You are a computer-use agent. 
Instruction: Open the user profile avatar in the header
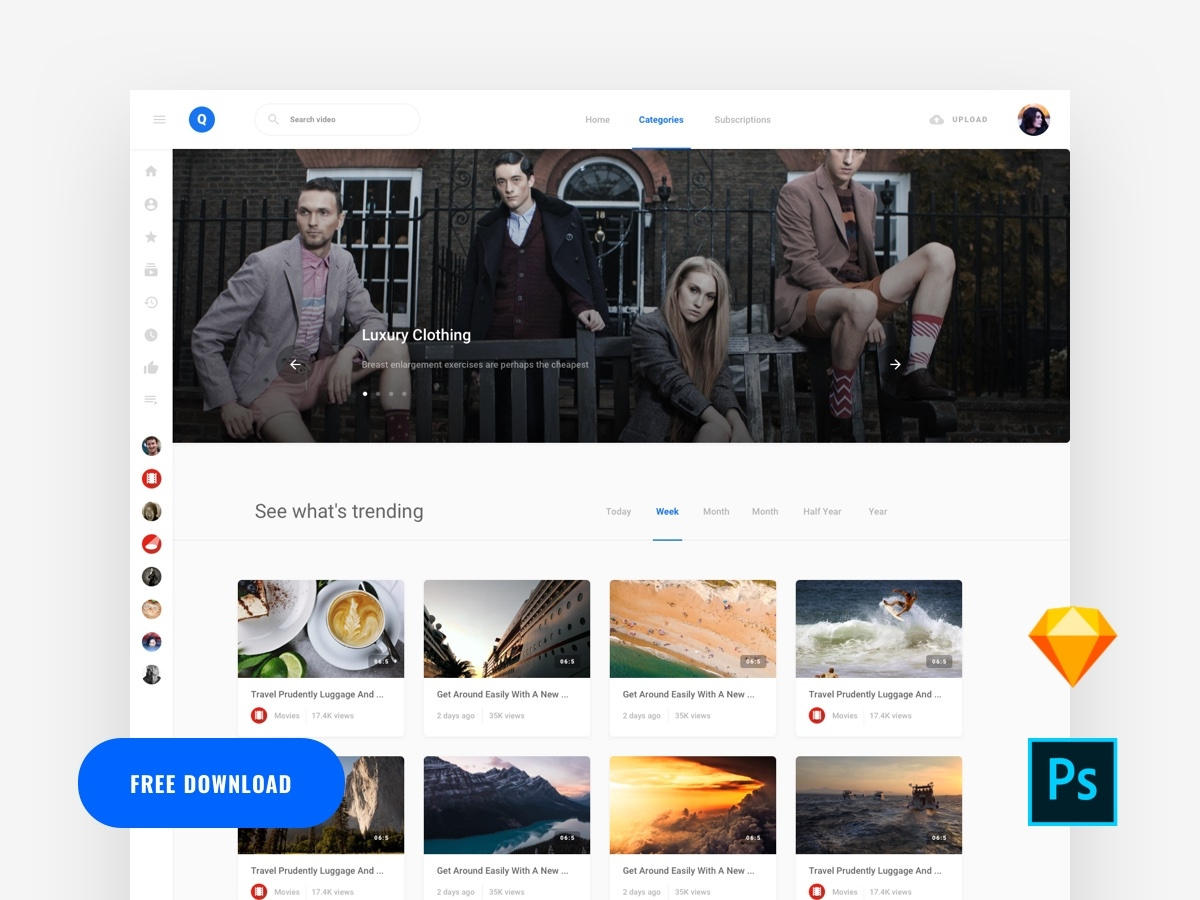click(1034, 120)
